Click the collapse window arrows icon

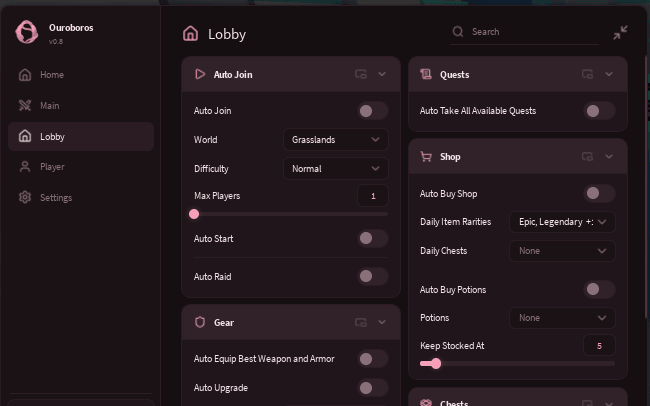620,32
